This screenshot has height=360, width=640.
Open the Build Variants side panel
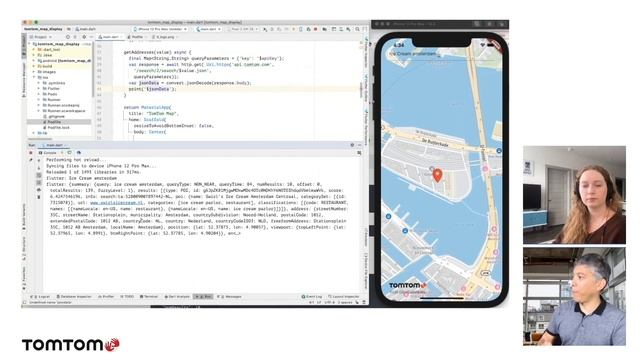pyautogui.click(x=24, y=216)
